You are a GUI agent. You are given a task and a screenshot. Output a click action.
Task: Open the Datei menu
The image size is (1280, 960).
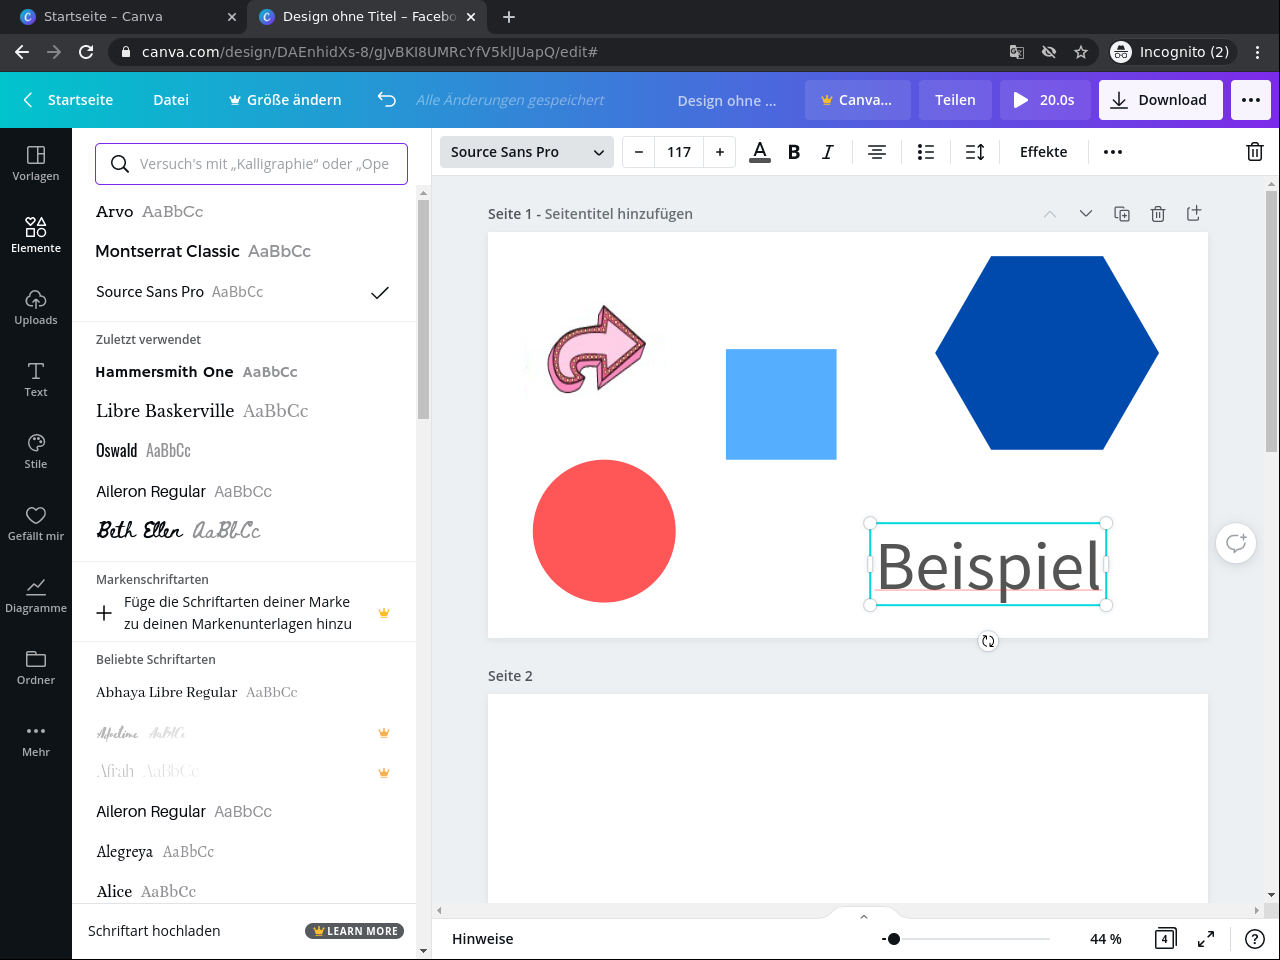click(171, 100)
